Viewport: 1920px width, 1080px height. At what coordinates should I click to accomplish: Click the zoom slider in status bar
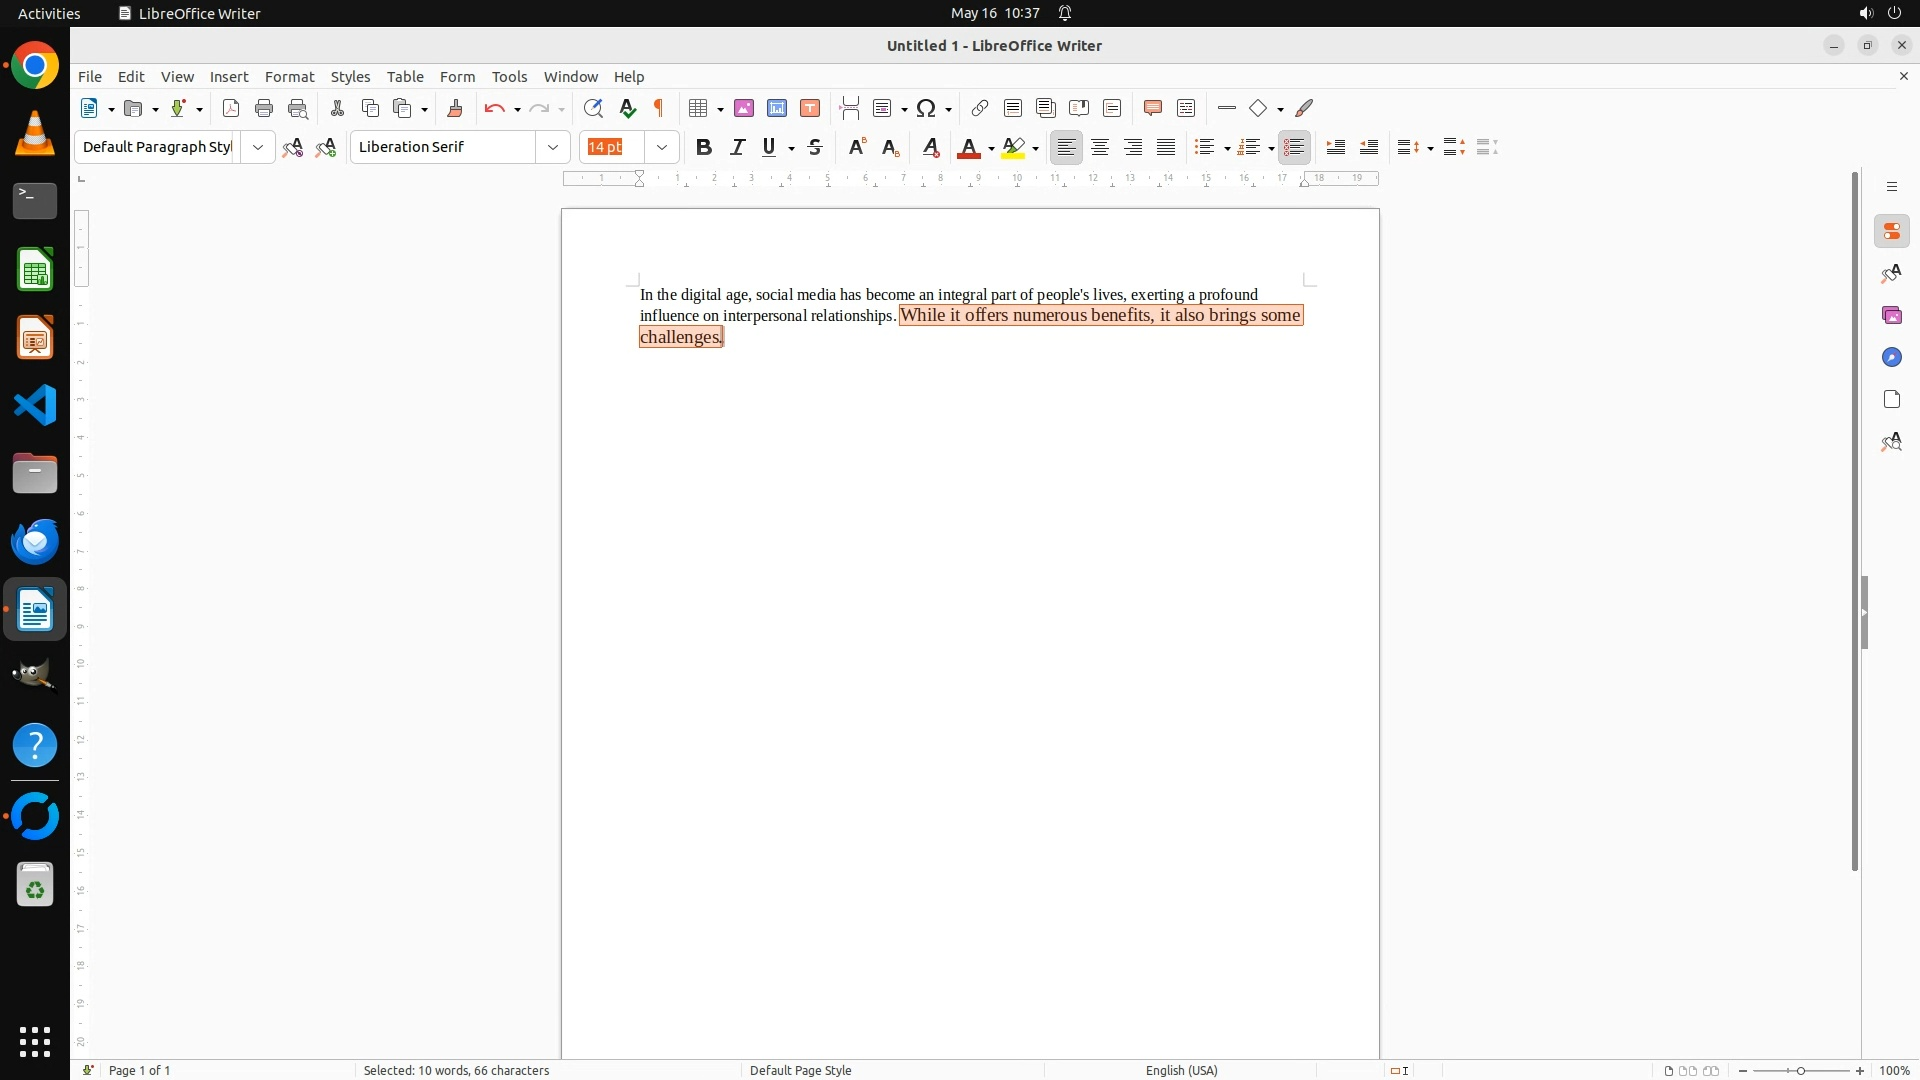(x=1801, y=1070)
